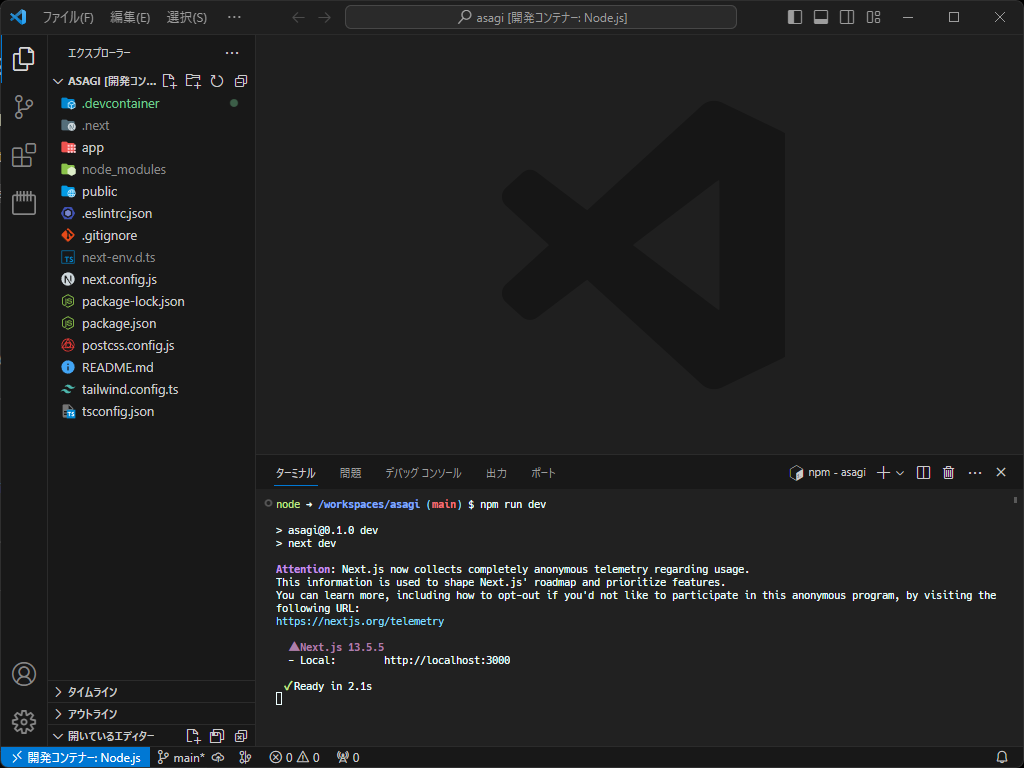Viewport: 1024px width, 768px height.
Task: Click the command center search box
Action: tap(541, 18)
